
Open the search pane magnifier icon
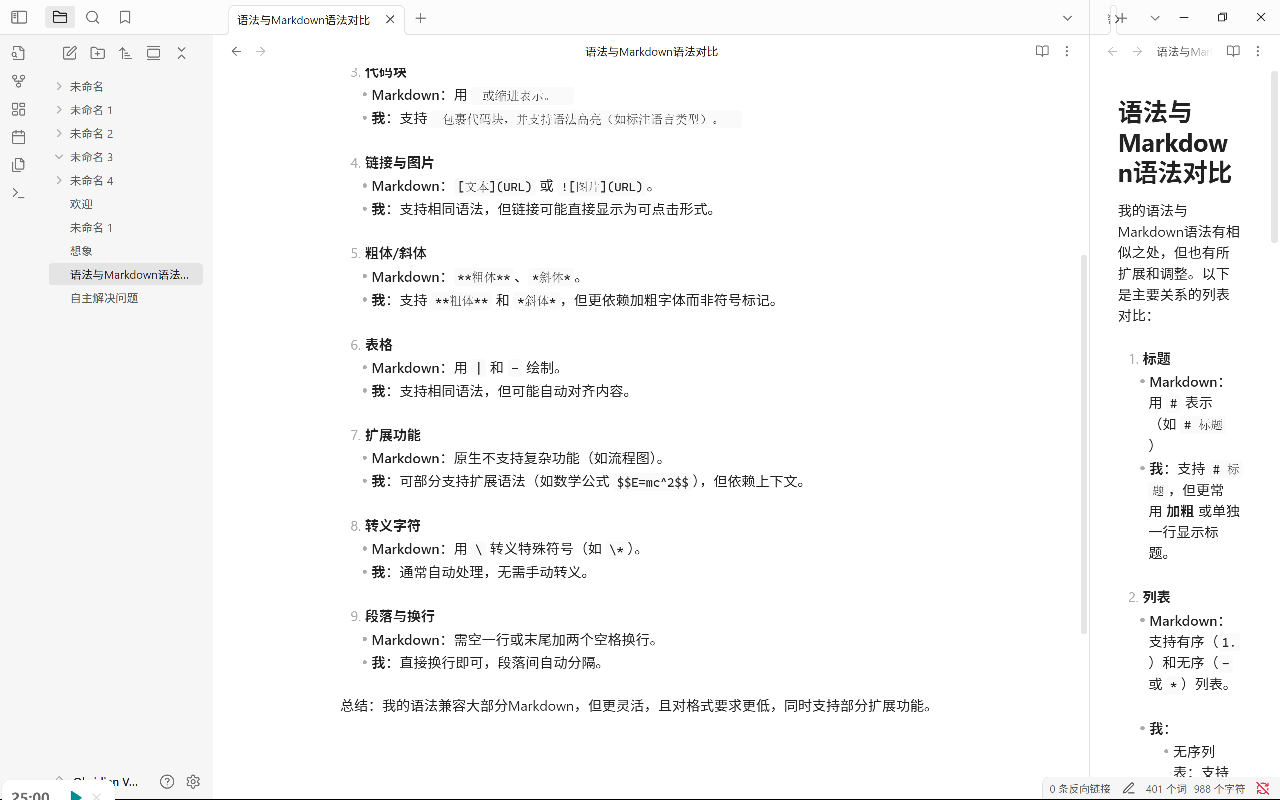(x=93, y=18)
